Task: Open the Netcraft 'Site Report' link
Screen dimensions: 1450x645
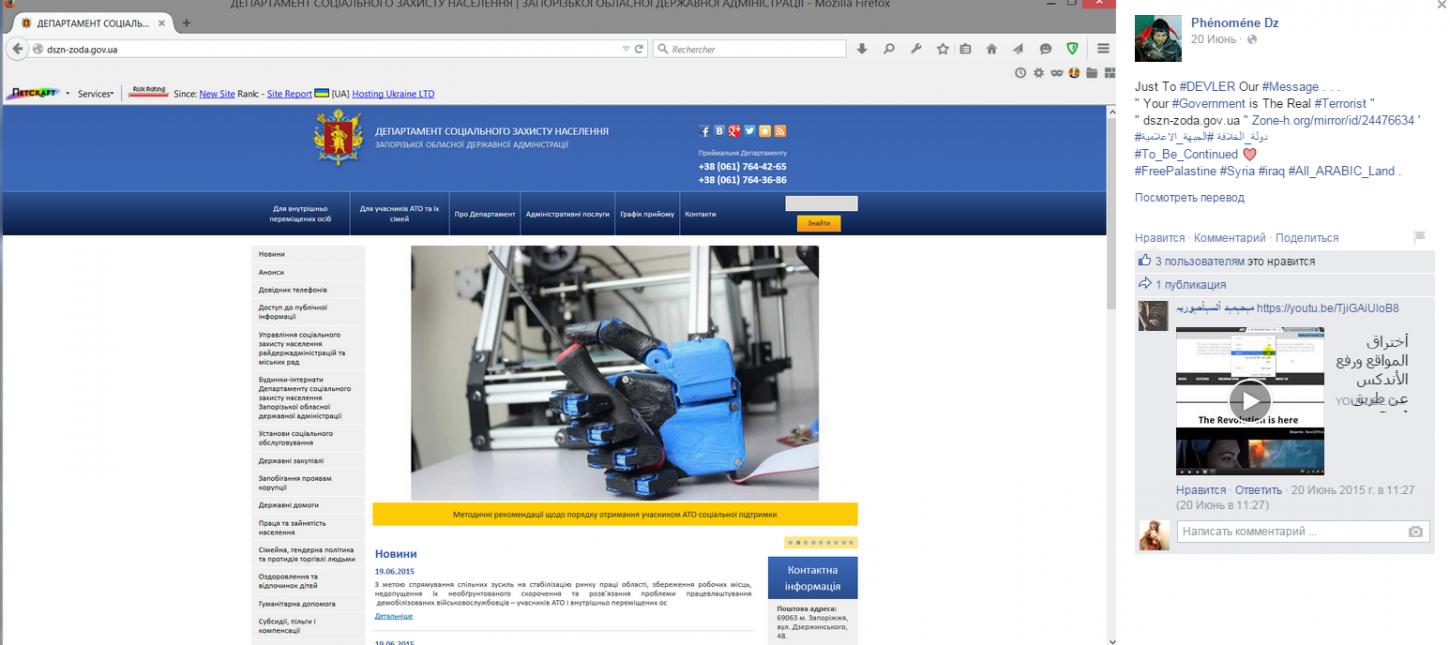Action: click(290, 94)
